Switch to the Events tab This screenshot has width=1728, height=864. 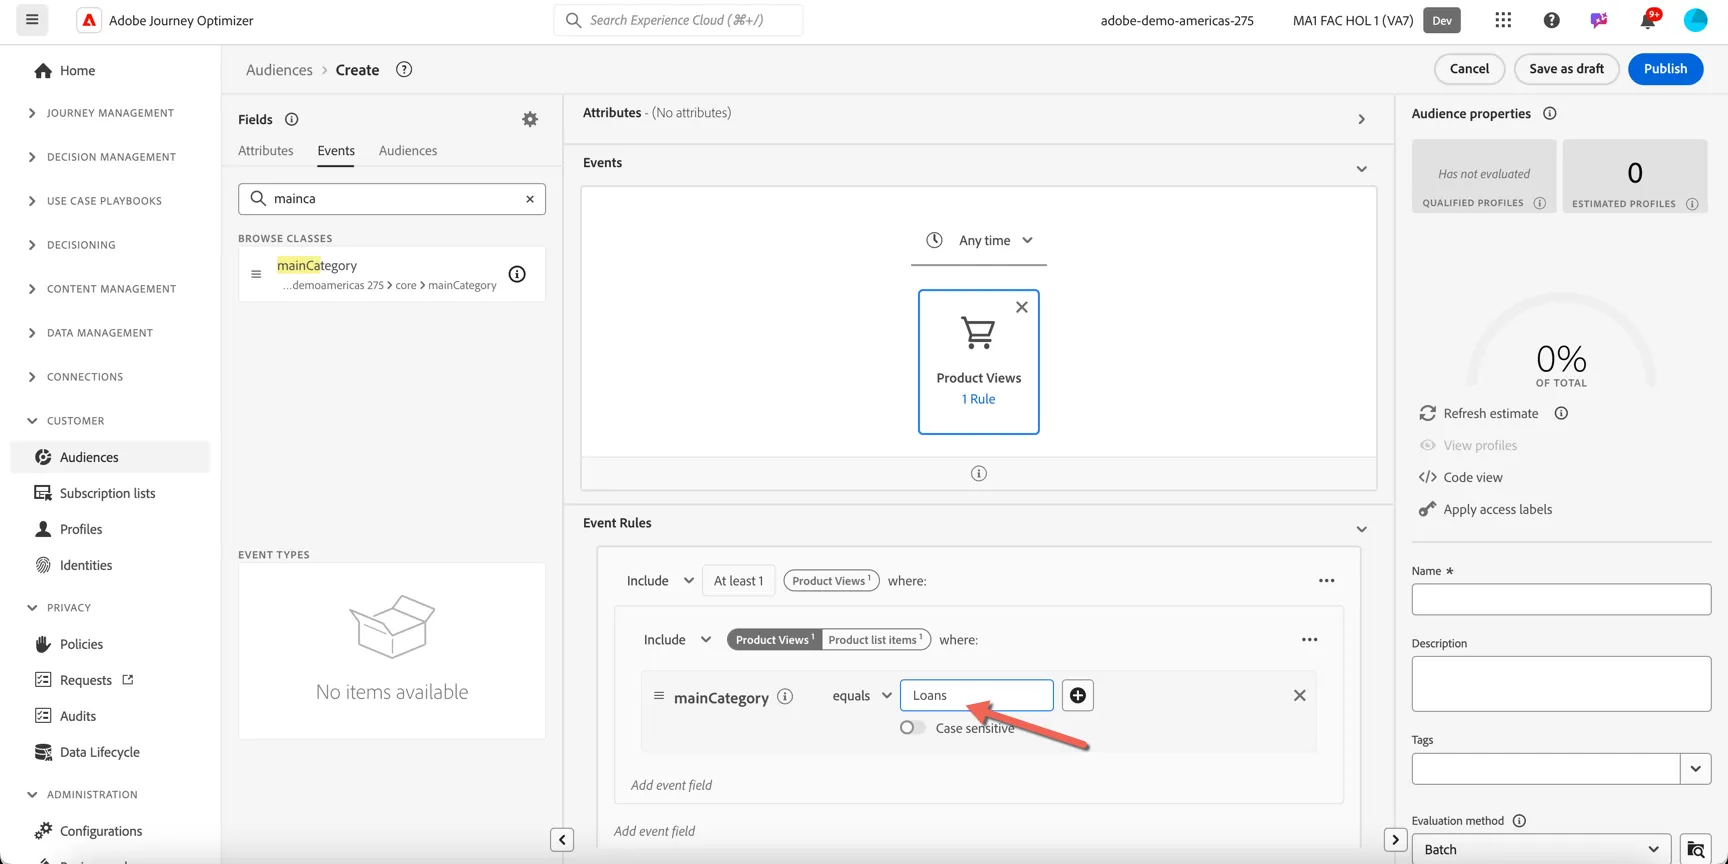(x=336, y=151)
